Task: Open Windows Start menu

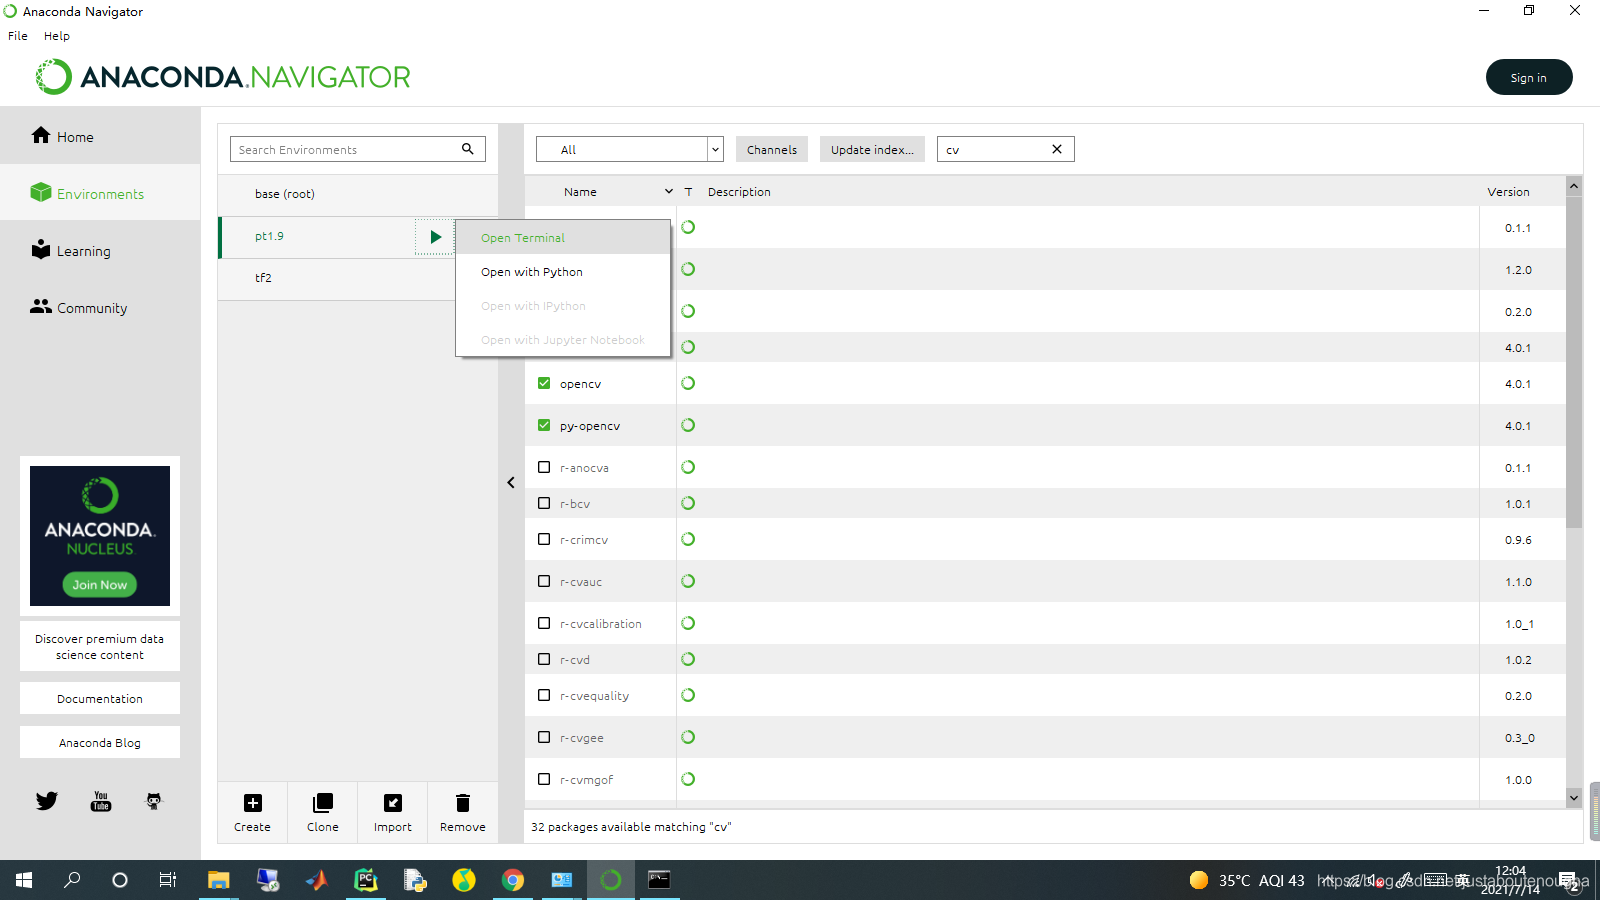Action: coord(24,880)
